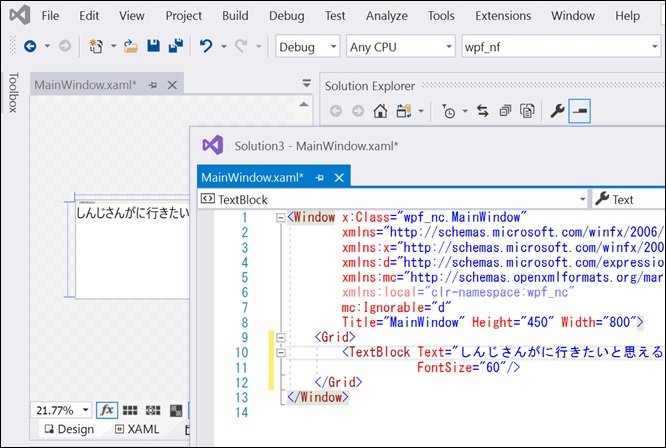Toggle snap to gridlines icon
The height and width of the screenshot is (448, 666).
153,410
